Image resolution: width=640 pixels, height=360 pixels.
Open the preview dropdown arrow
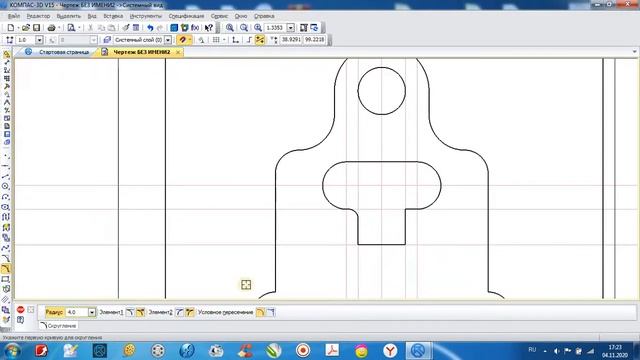coord(79,28)
